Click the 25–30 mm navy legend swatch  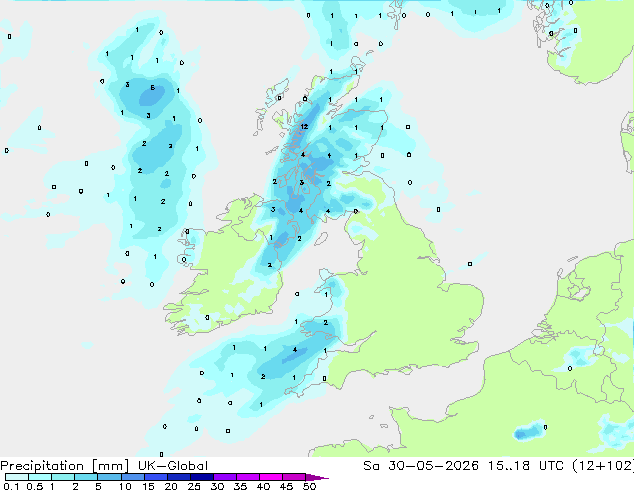[201, 477]
